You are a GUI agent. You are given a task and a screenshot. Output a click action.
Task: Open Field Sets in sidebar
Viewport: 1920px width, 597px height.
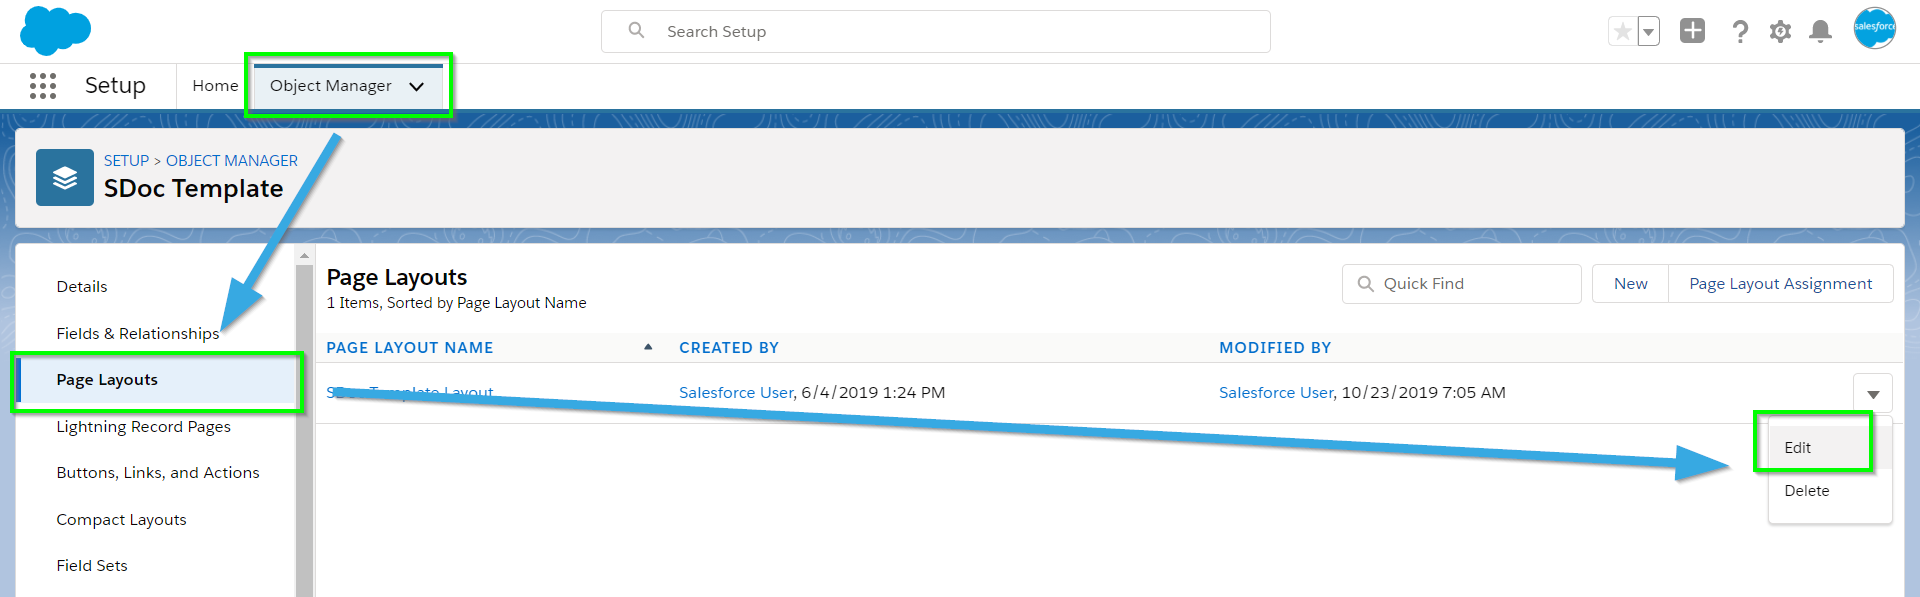point(92,566)
